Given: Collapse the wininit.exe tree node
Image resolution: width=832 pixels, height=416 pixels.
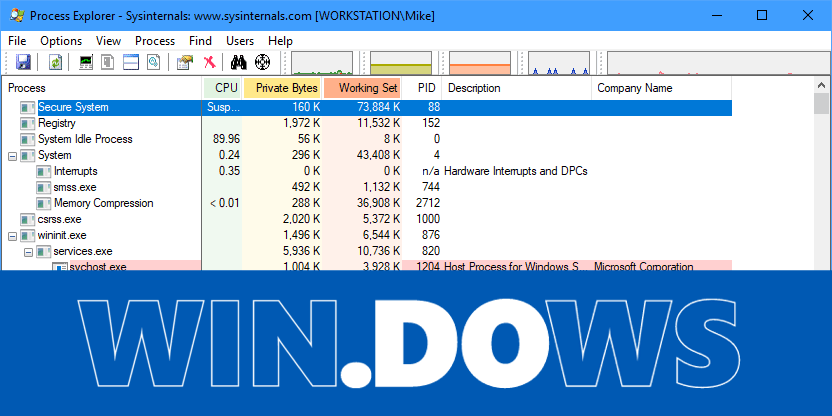Looking at the screenshot, I should (12, 236).
